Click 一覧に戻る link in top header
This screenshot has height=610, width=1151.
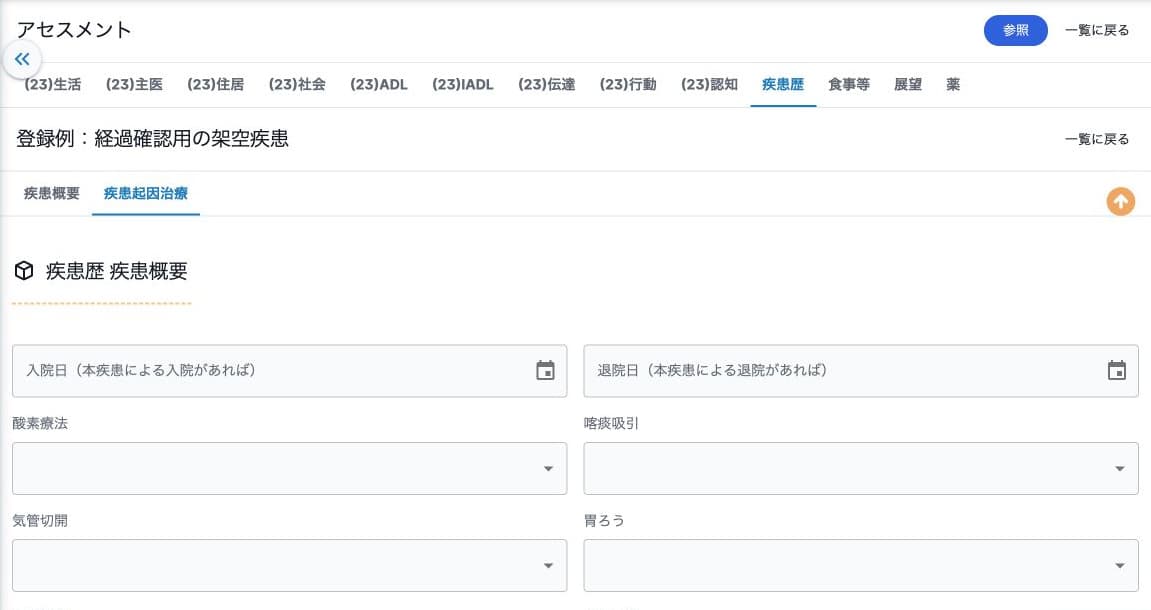(1097, 30)
